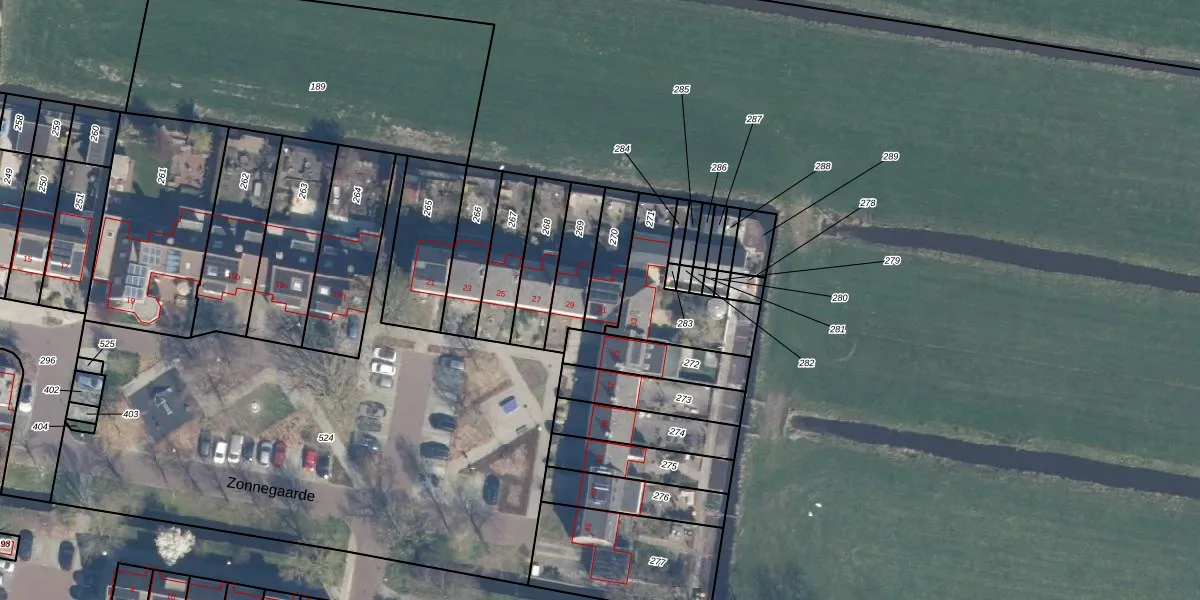Click parcel number 296
The height and width of the screenshot is (600, 1200).
pyautogui.click(x=47, y=360)
